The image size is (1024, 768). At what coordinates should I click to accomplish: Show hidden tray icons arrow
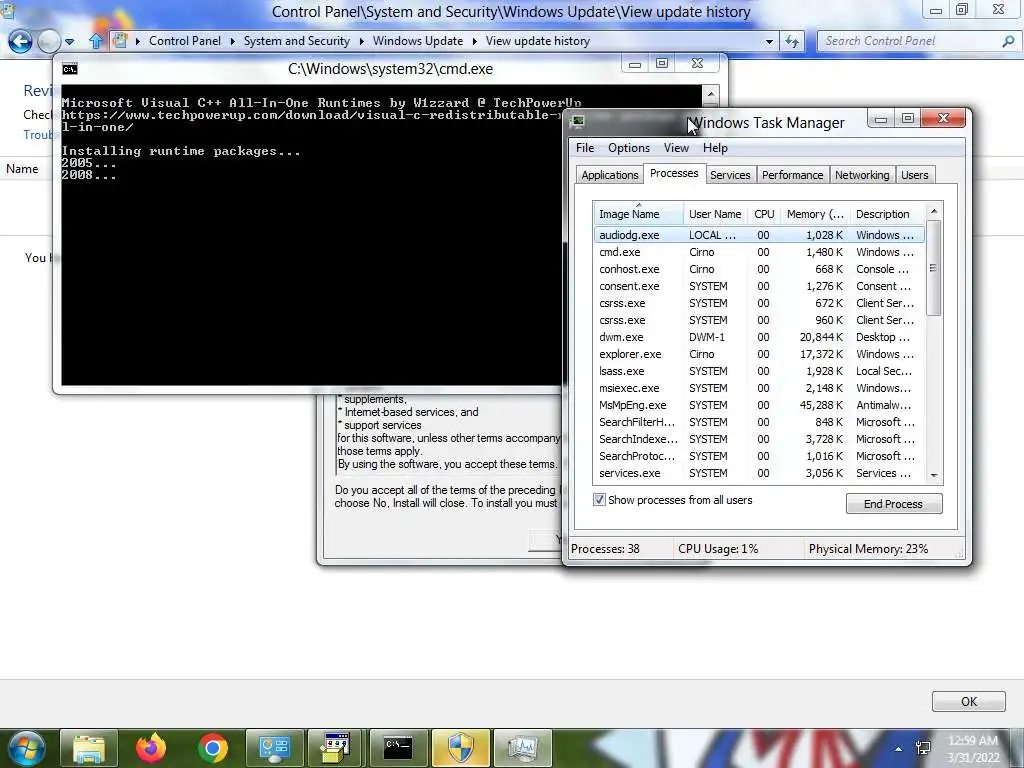(899, 749)
